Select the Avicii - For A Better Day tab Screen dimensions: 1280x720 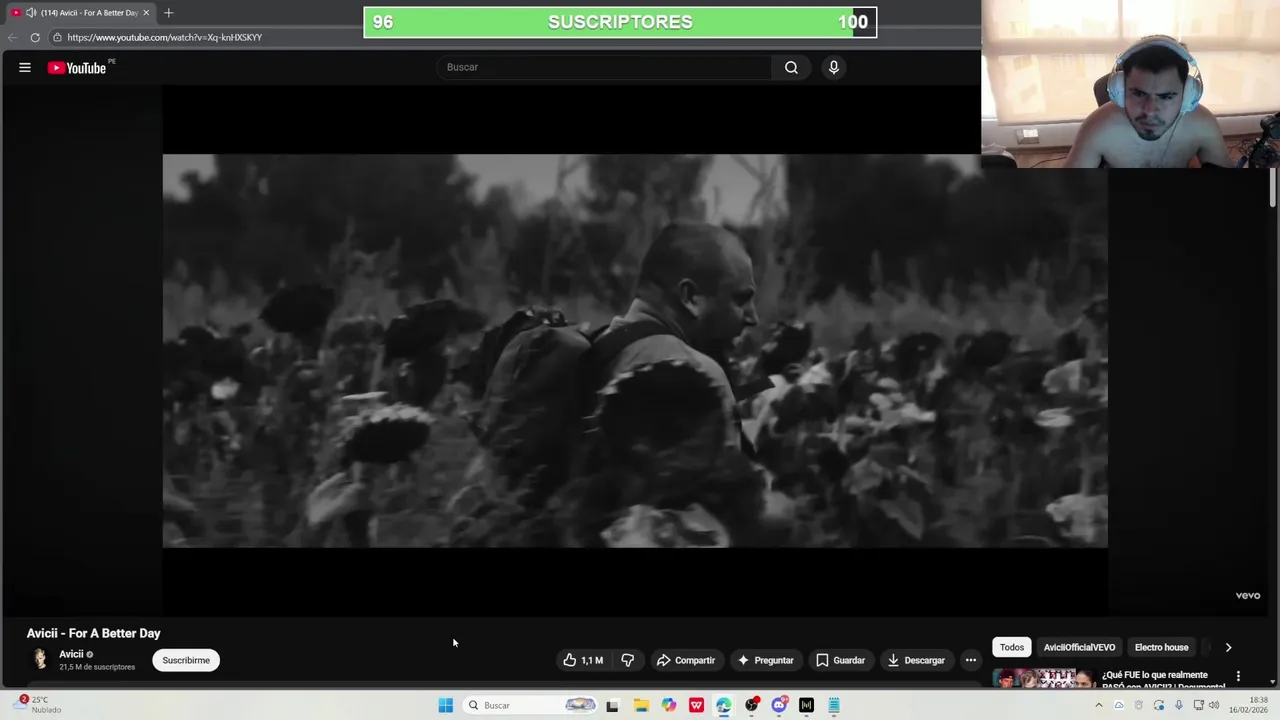[x=80, y=13]
